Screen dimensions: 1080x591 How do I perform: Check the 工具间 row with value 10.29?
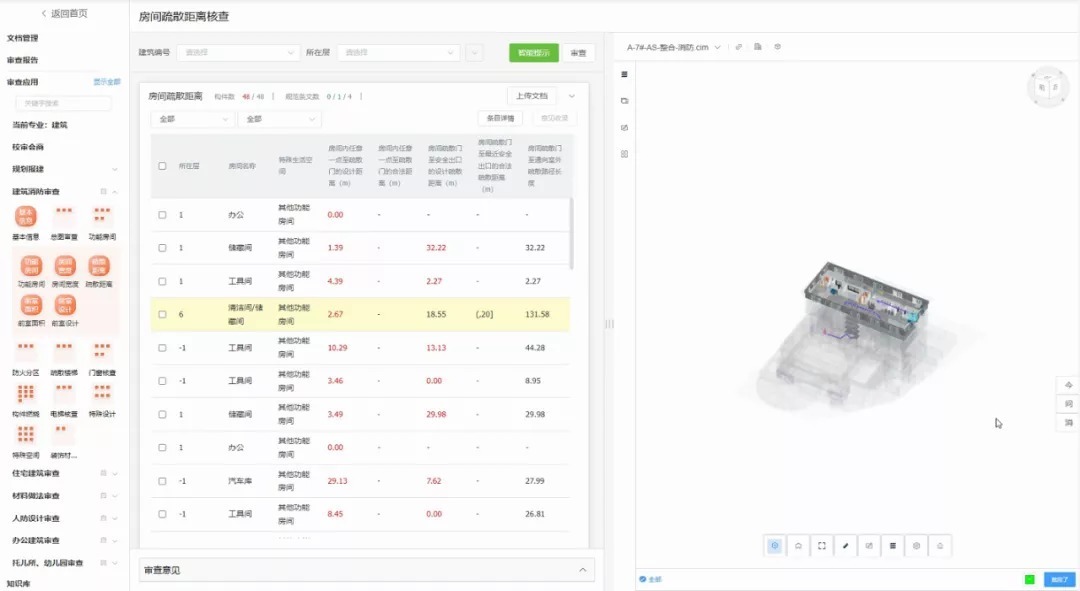[x=162, y=348]
